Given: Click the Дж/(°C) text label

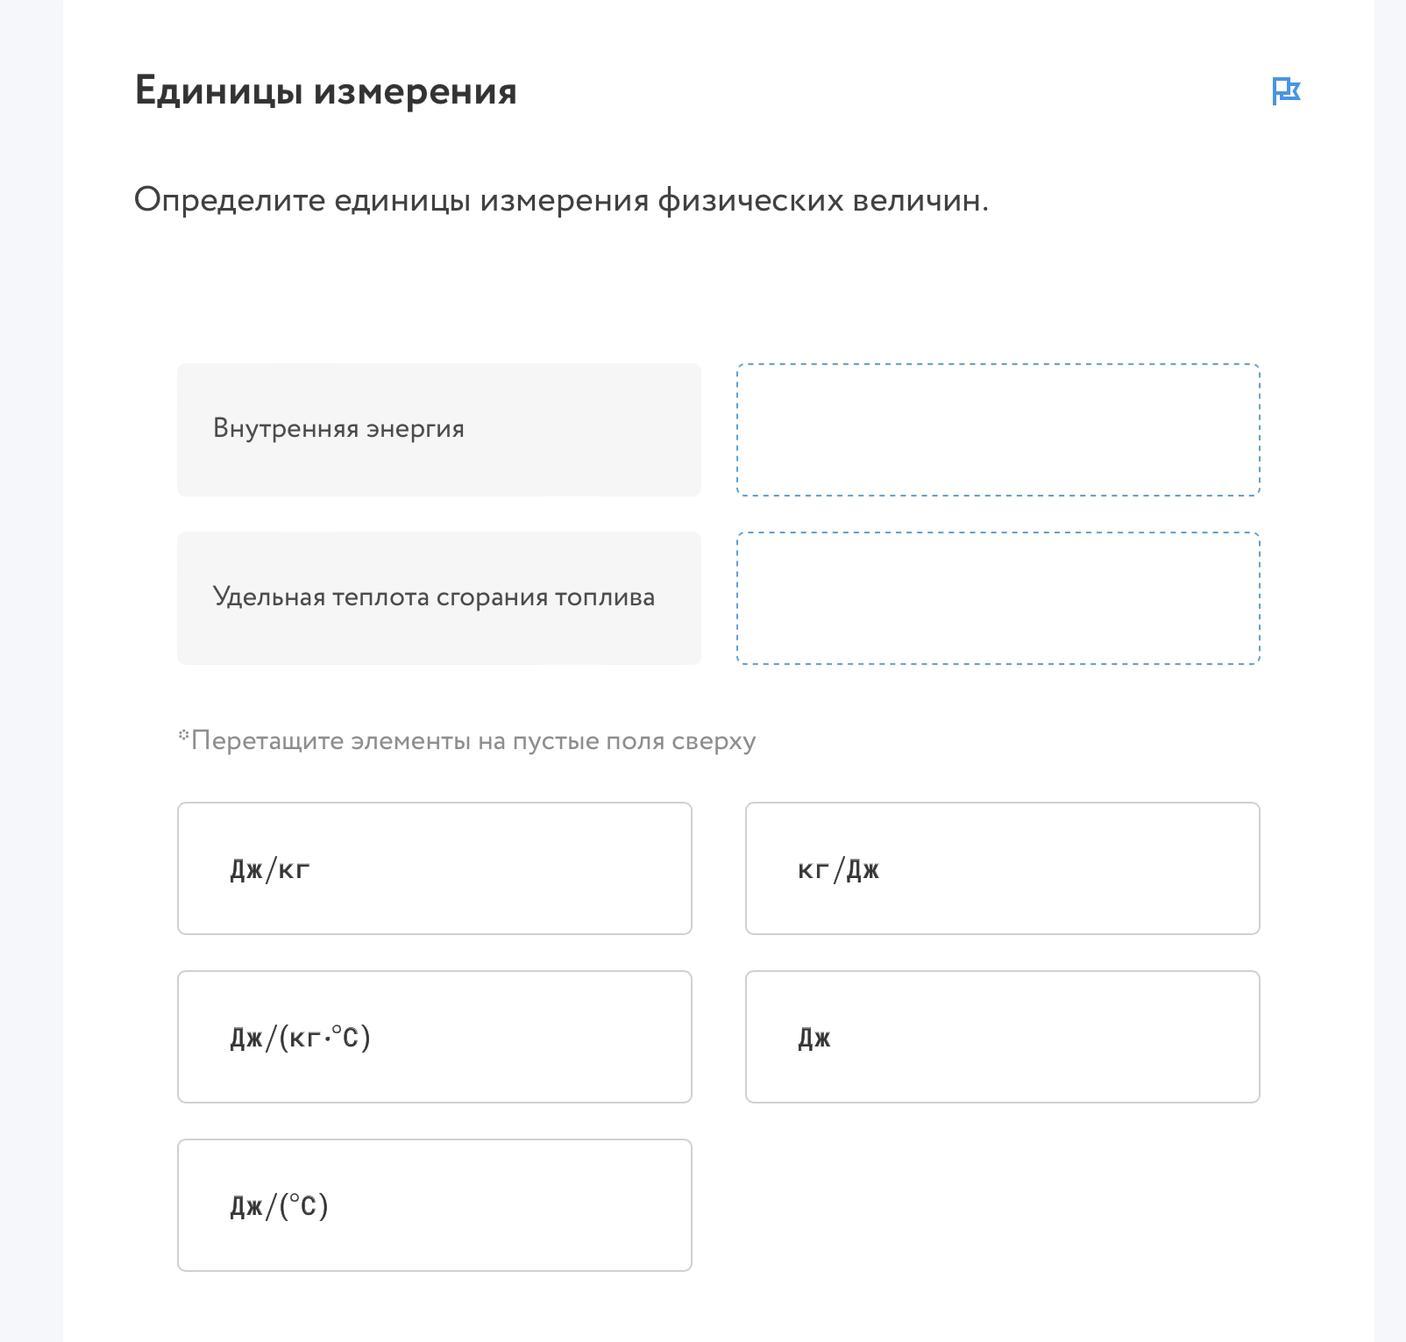Looking at the screenshot, I should (279, 1206).
